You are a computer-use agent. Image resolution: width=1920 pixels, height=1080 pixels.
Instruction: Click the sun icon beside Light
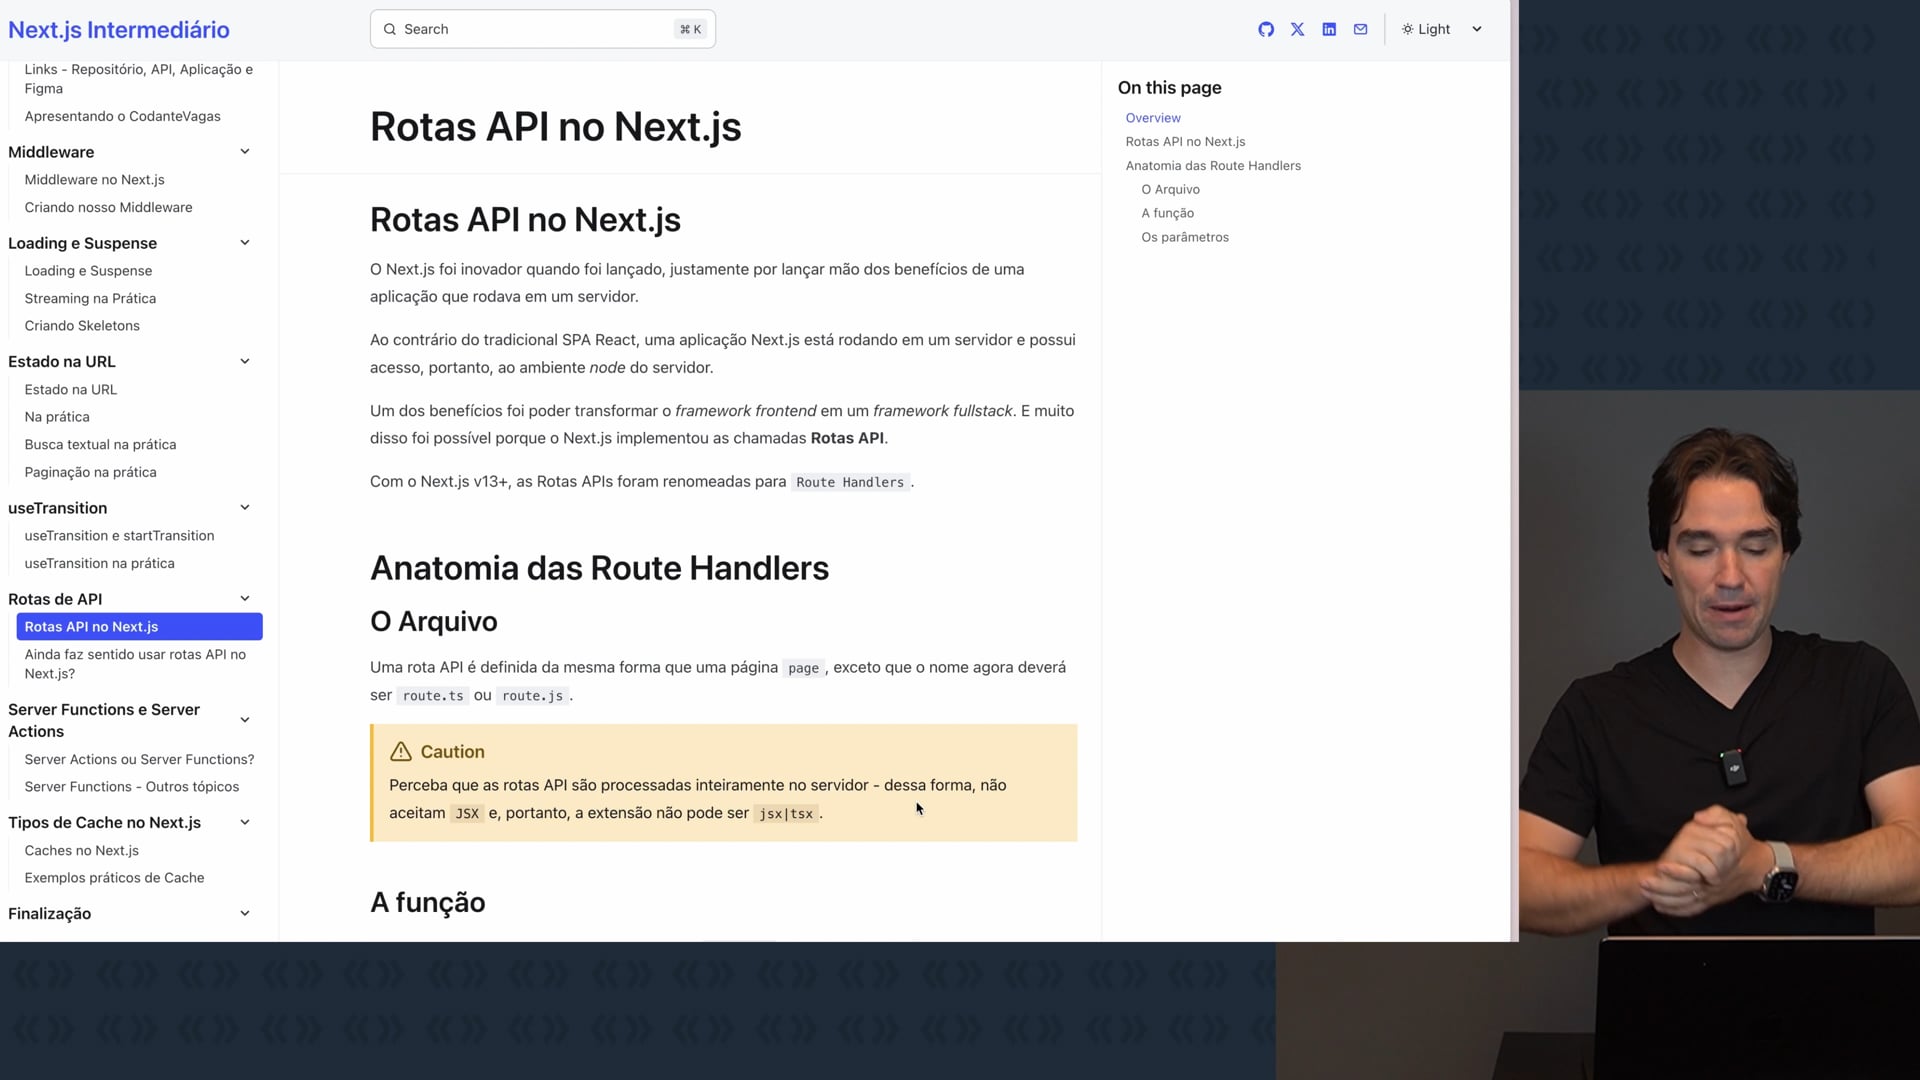[x=1407, y=29]
